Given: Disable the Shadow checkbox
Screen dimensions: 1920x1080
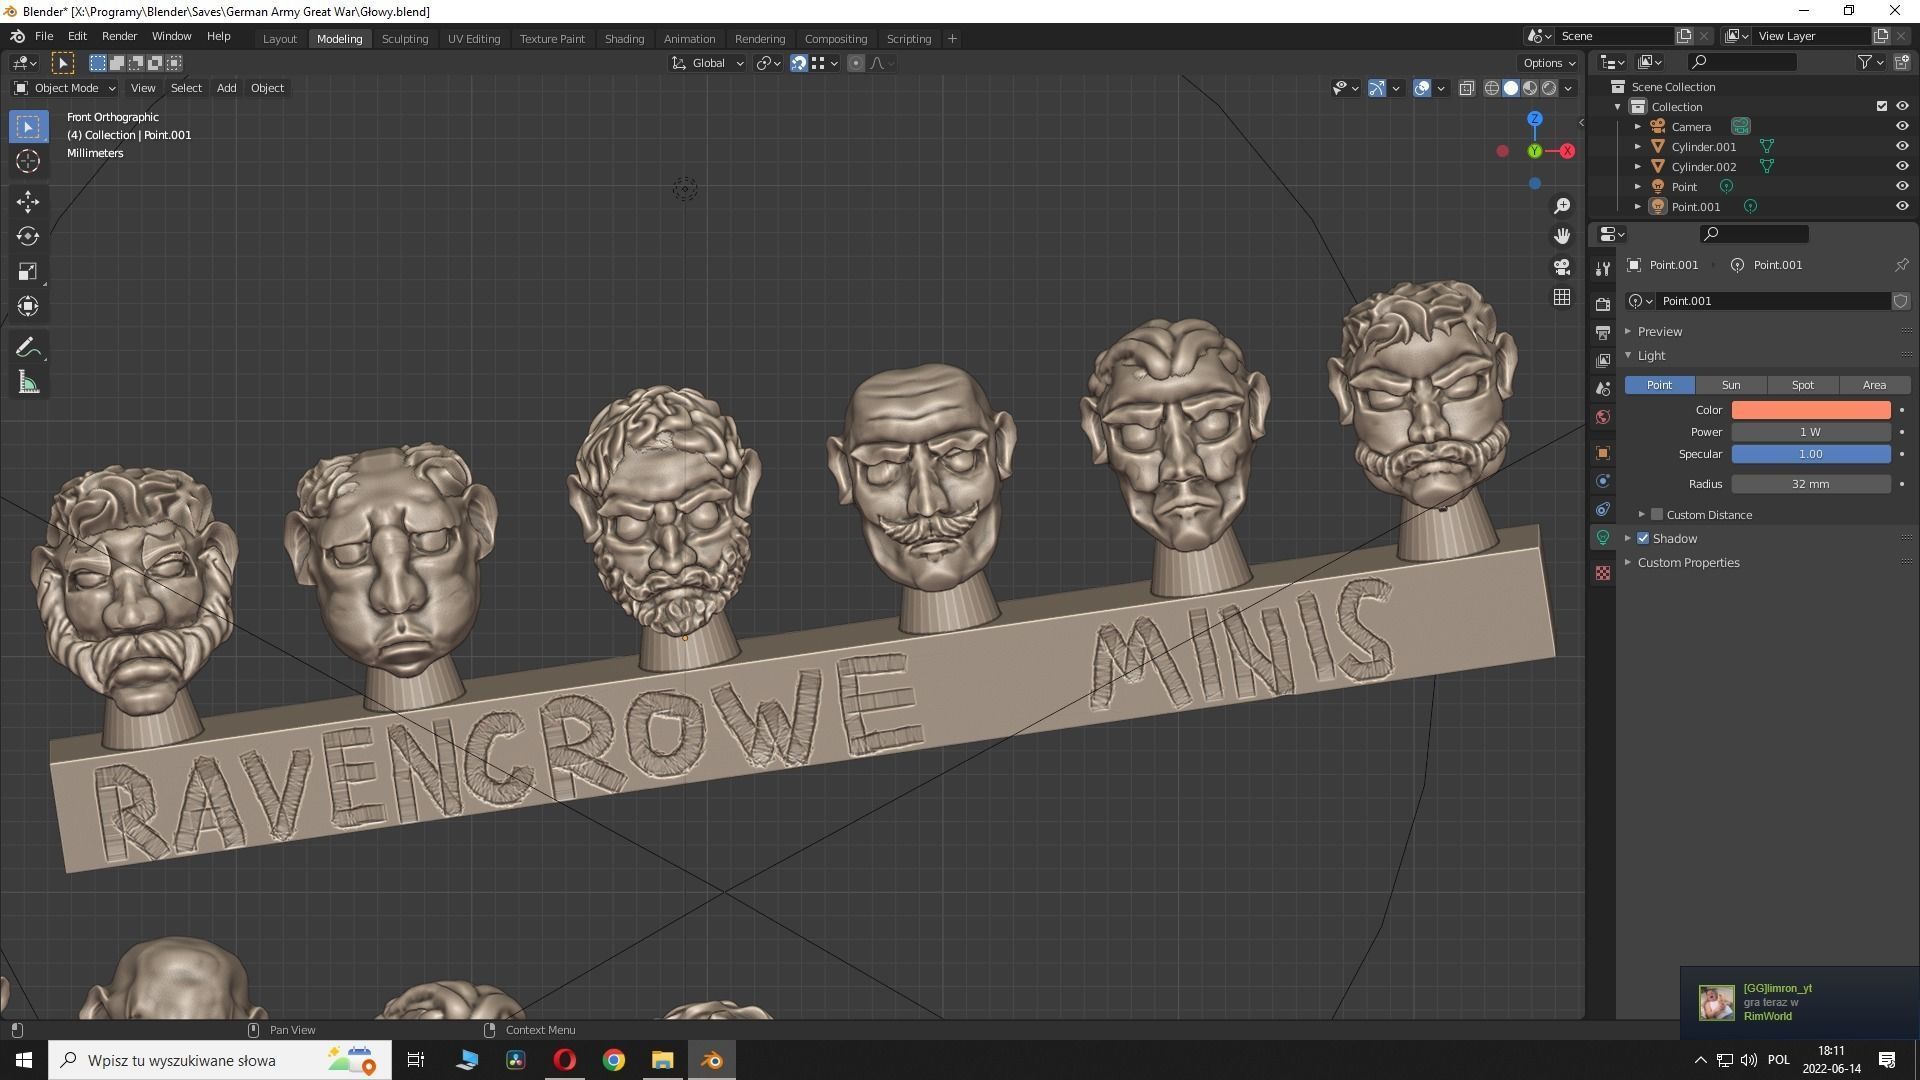Looking at the screenshot, I should [1643, 539].
